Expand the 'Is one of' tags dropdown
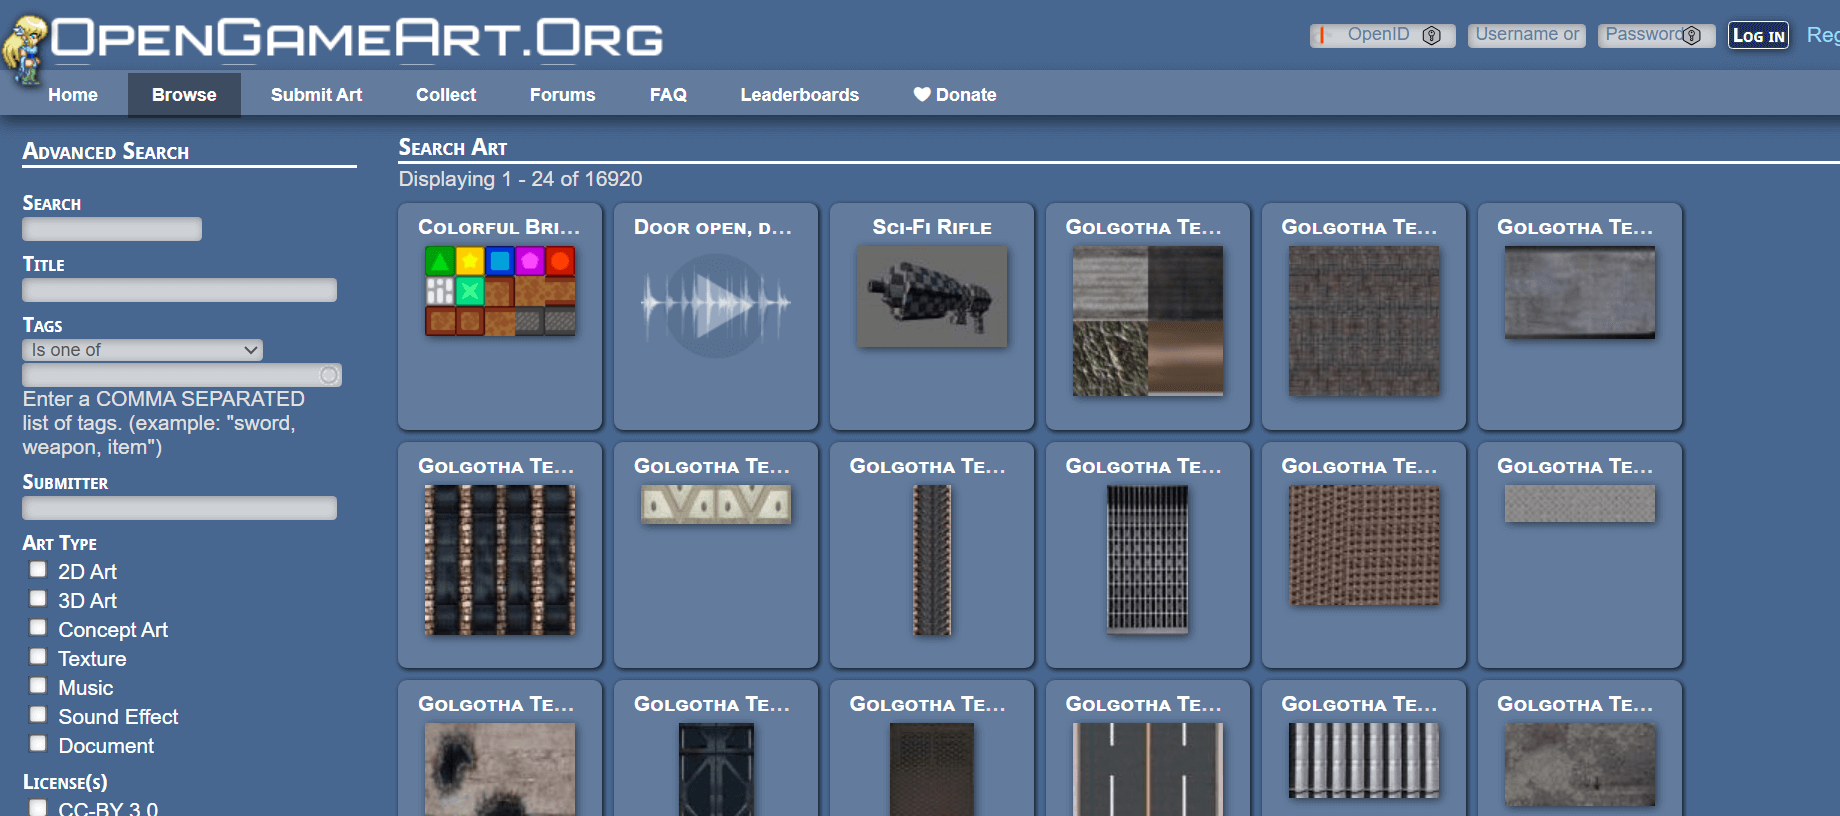This screenshot has height=816, width=1840. tap(142, 350)
